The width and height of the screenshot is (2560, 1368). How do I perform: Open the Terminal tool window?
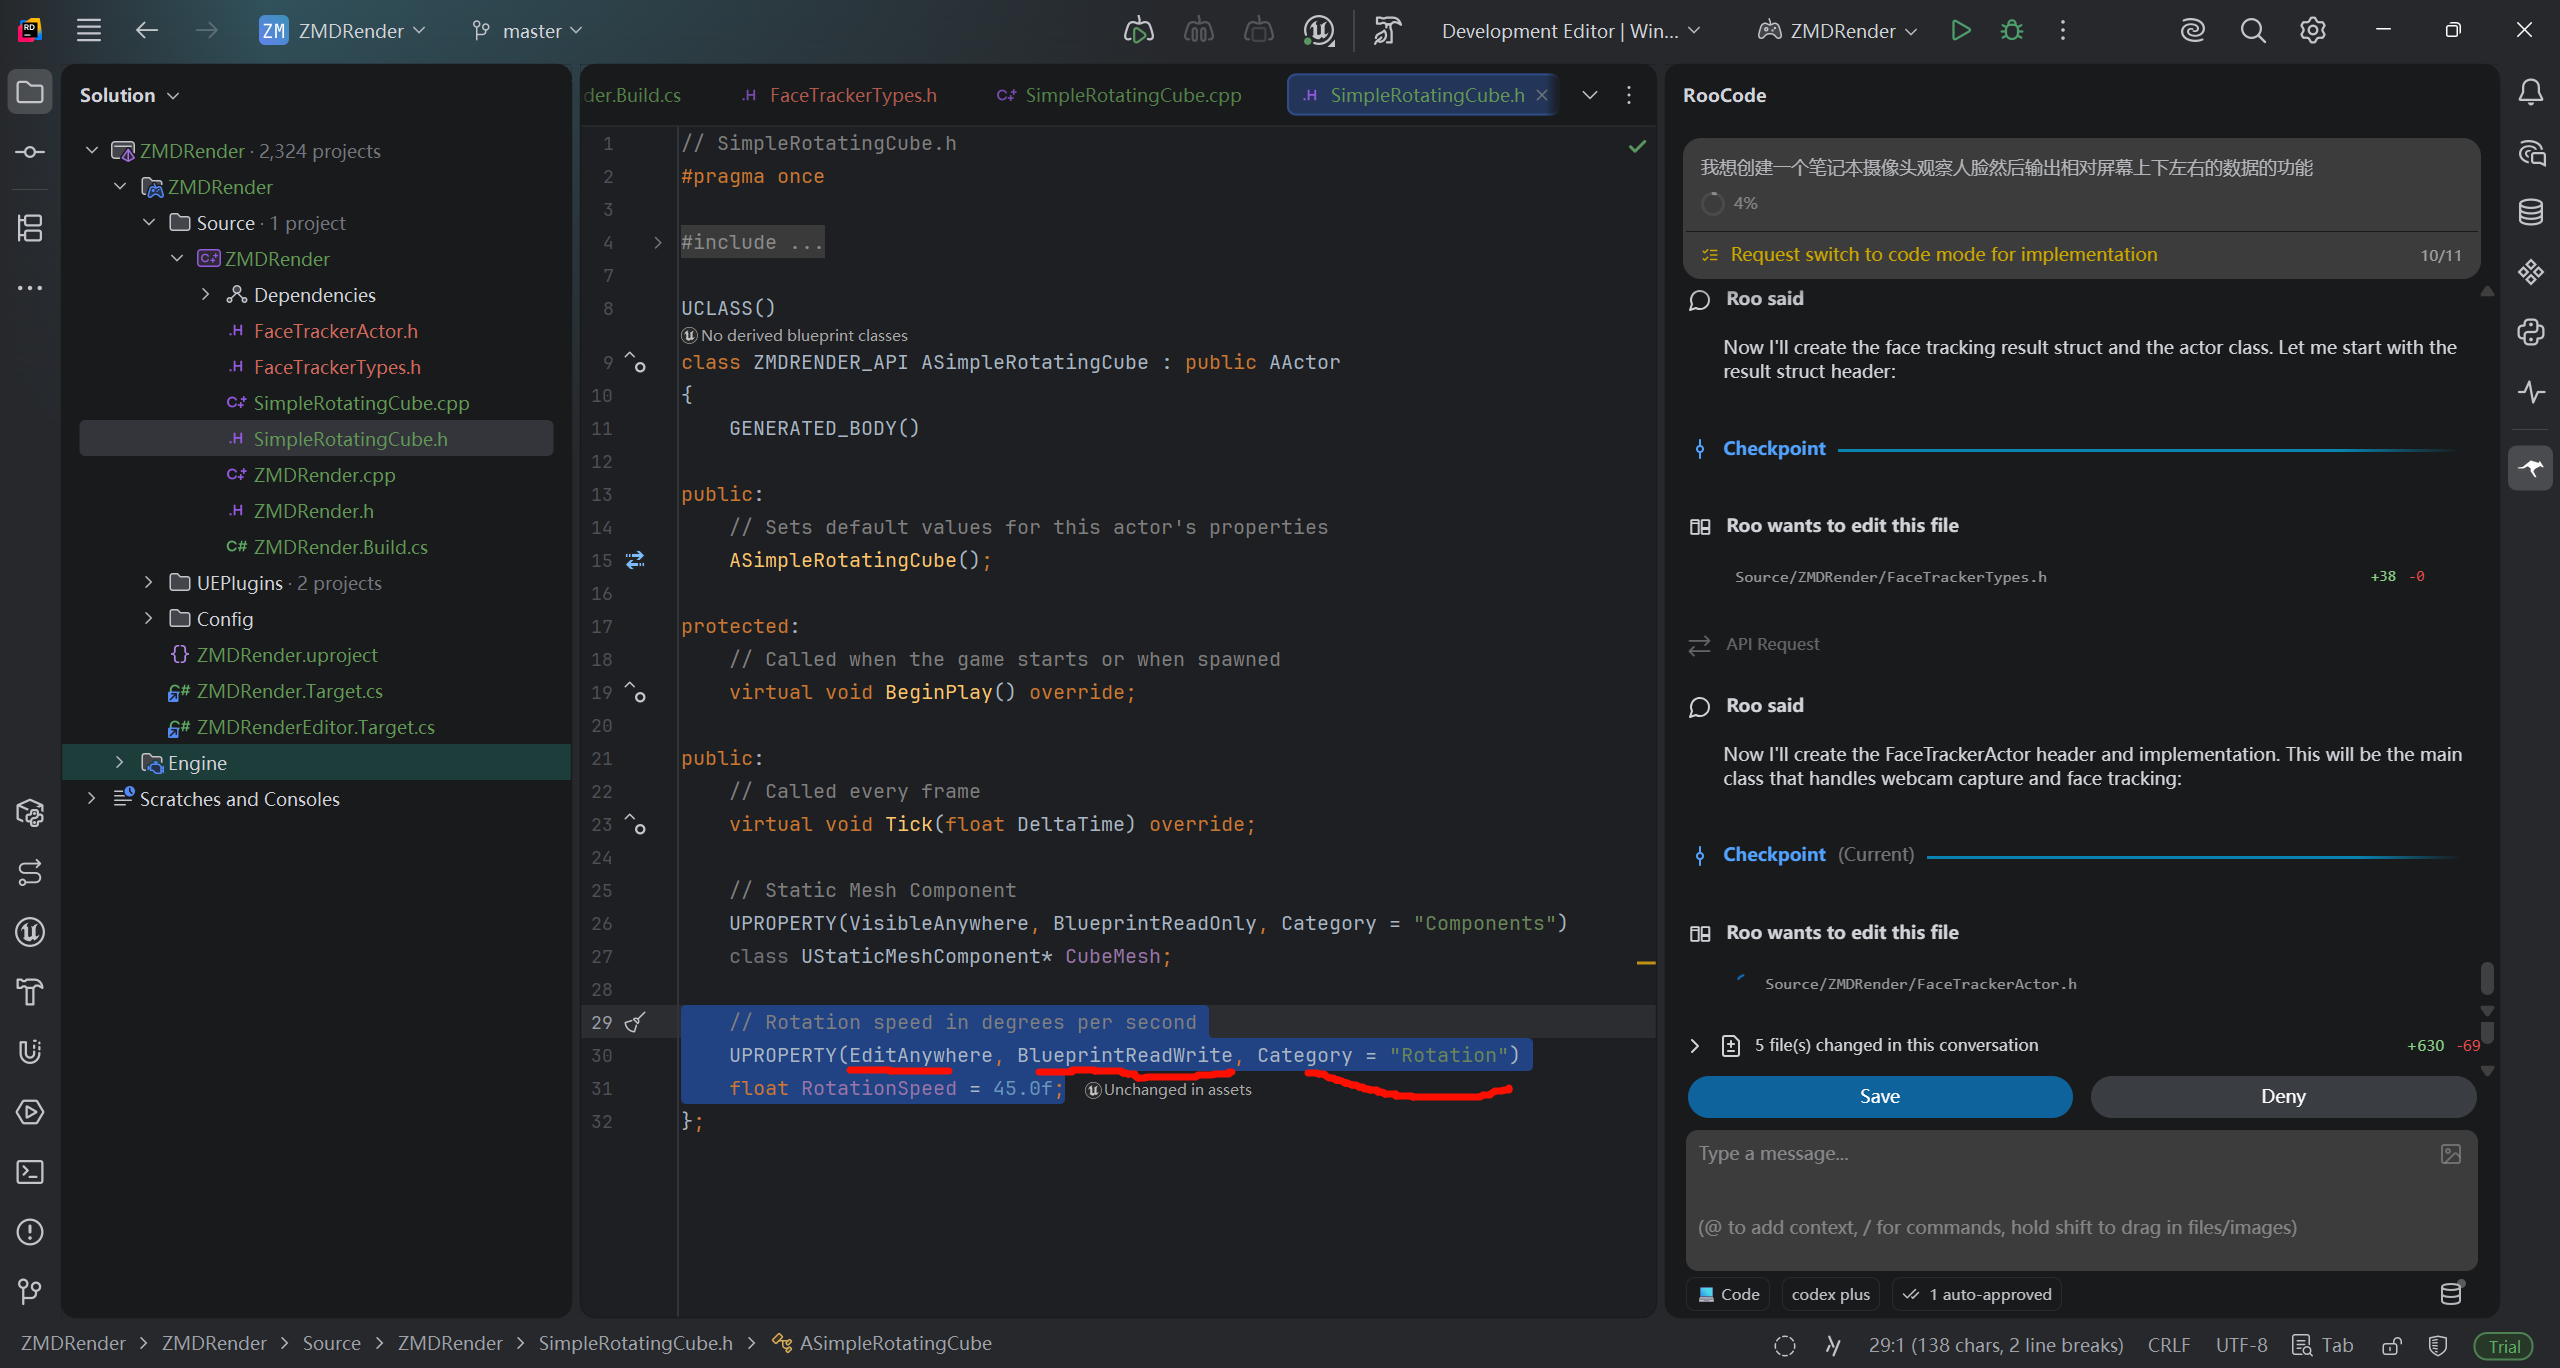pos(30,1172)
